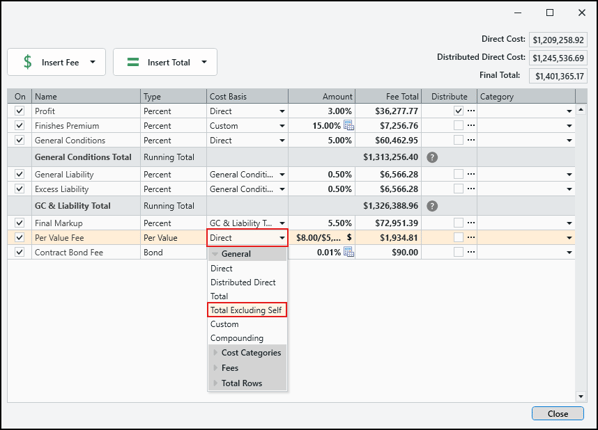Click the Final Total value field
The image size is (598, 430).
[558, 76]
